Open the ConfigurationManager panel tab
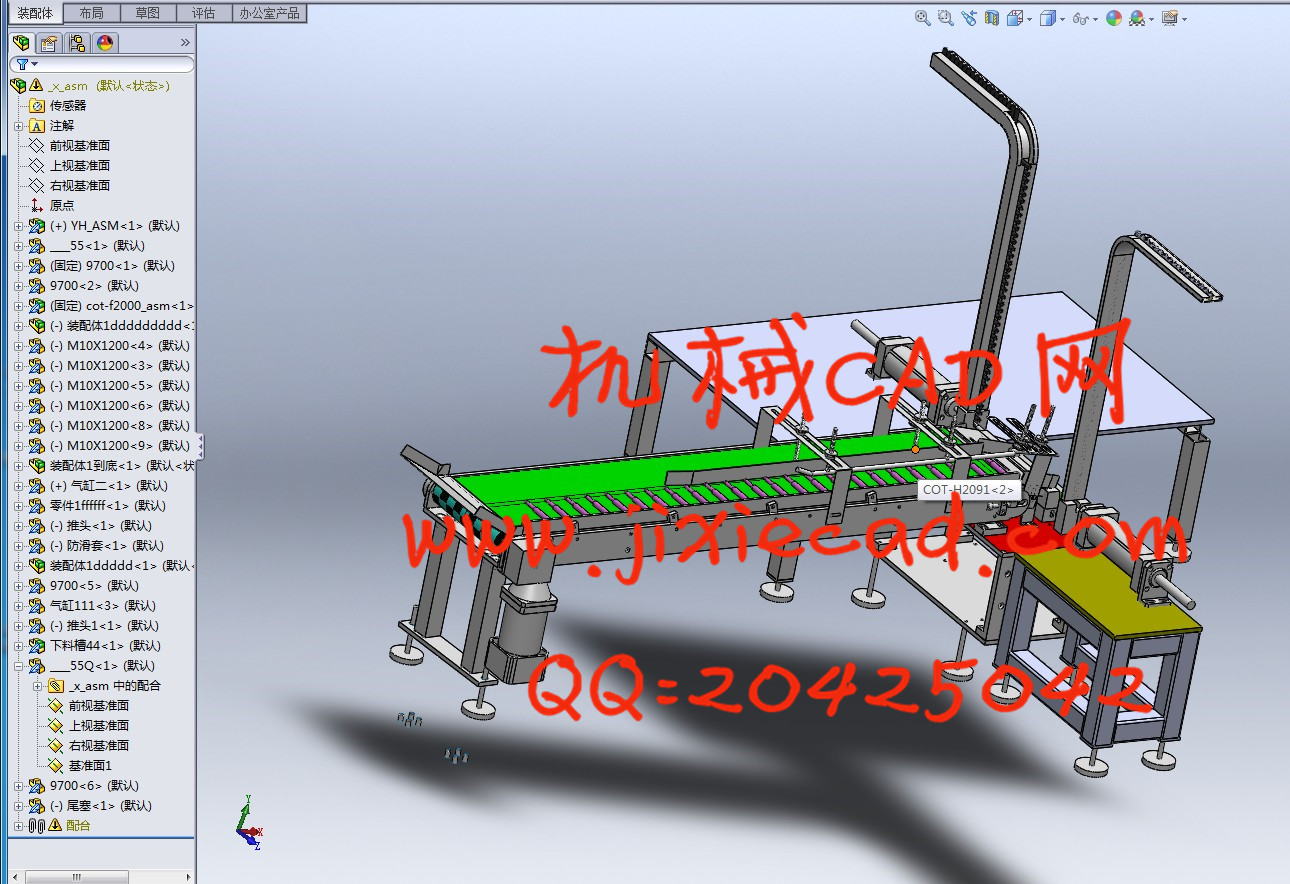This screenshot has width=1290, height=884. (x=77, y=43)
